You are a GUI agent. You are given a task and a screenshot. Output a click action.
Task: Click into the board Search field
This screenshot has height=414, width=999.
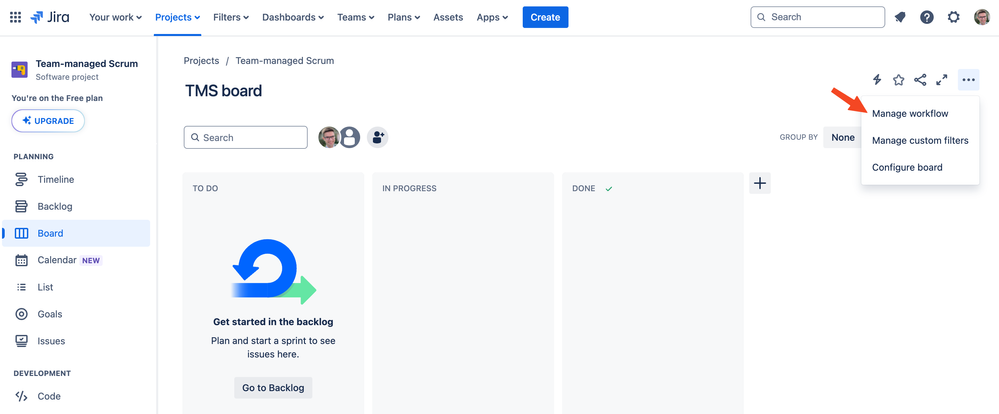pos(245,138)
